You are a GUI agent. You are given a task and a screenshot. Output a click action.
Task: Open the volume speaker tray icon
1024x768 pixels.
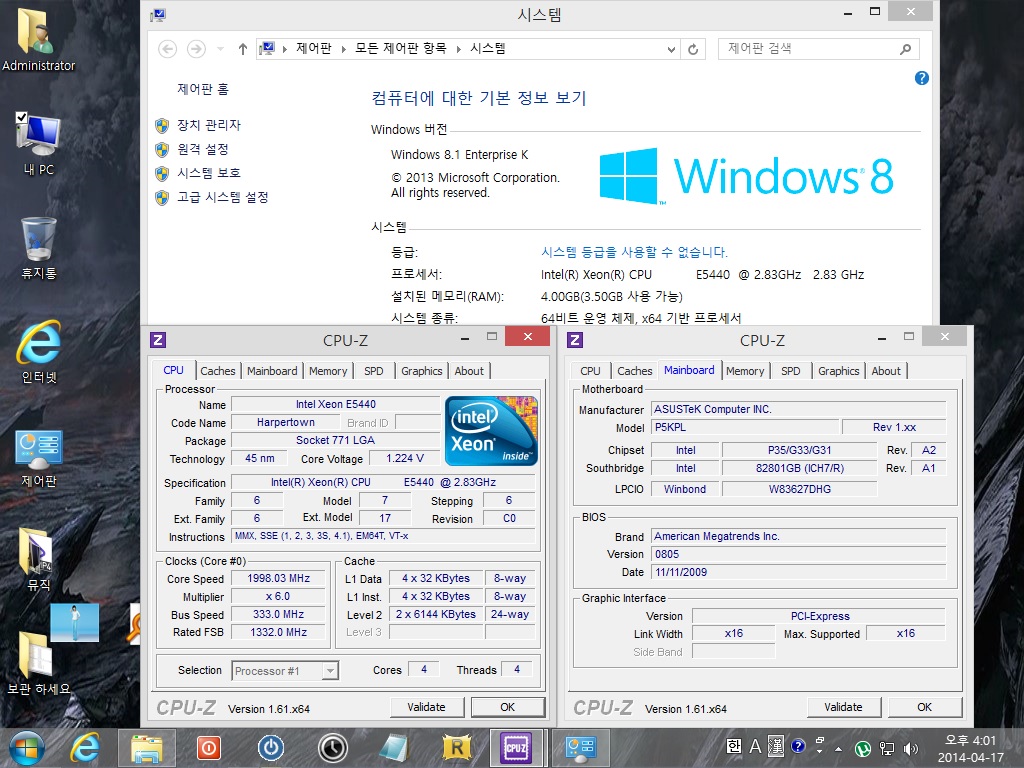click(910, 748)
